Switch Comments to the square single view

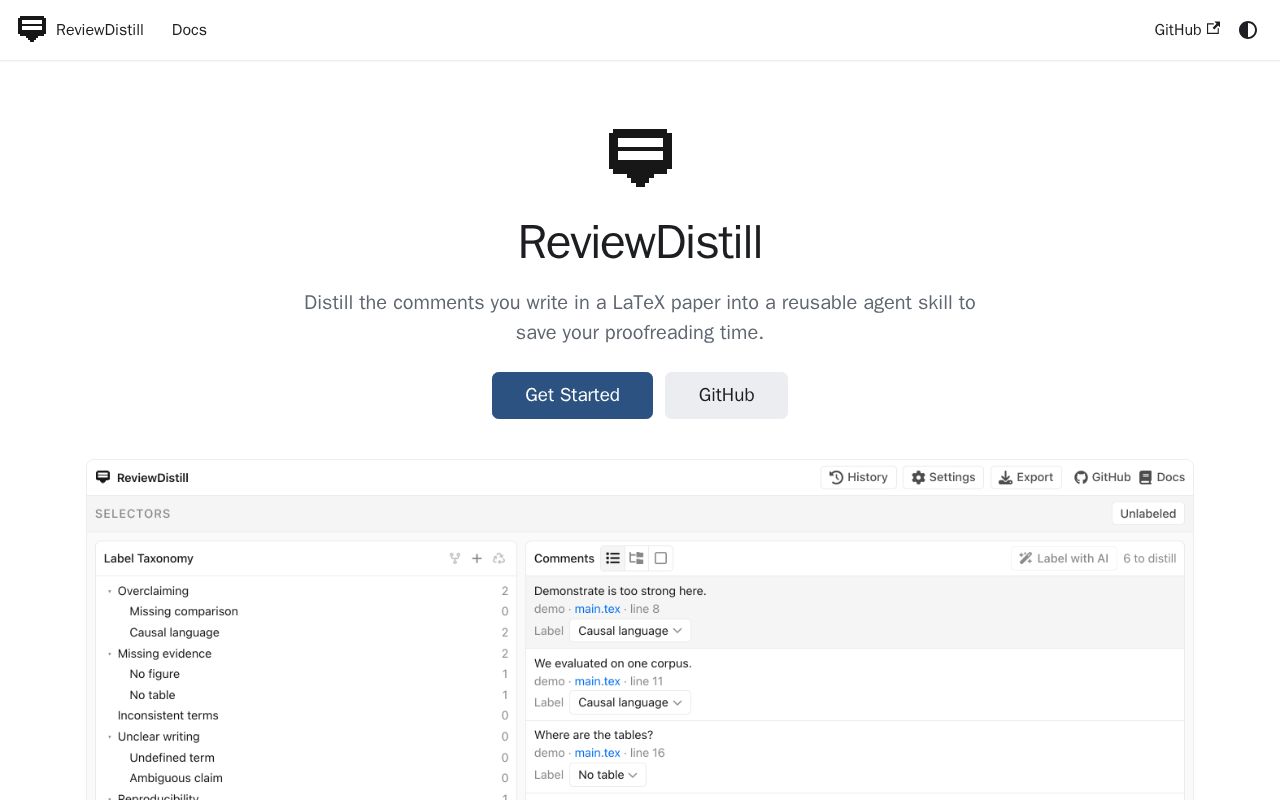[x=660, y=558]
